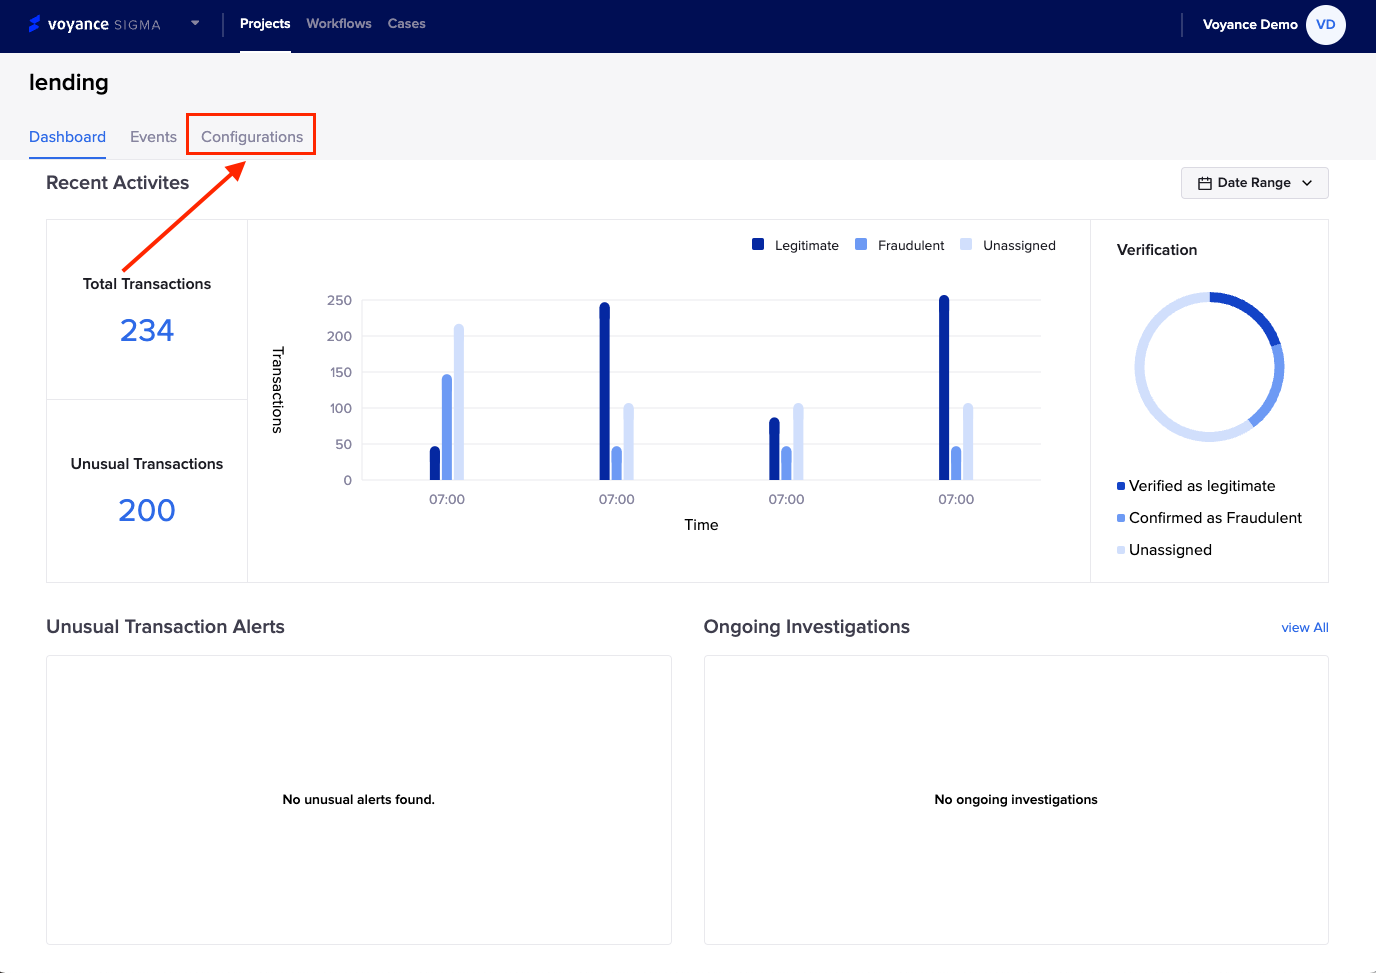1376x973 pixels.
Task: Click the Voyance Demo account name
Action: pos(1250,25)
